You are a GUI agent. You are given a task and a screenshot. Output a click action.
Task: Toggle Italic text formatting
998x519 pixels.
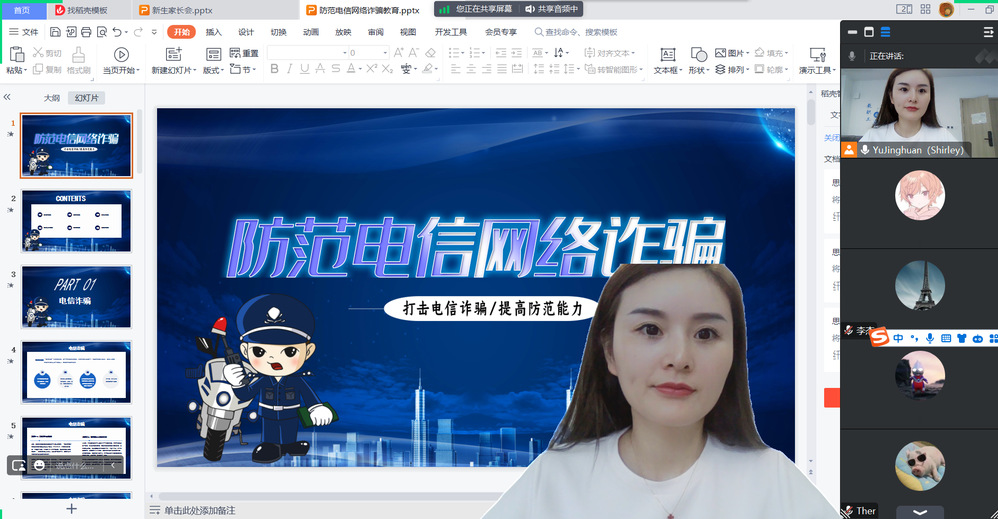pos(290,69)
